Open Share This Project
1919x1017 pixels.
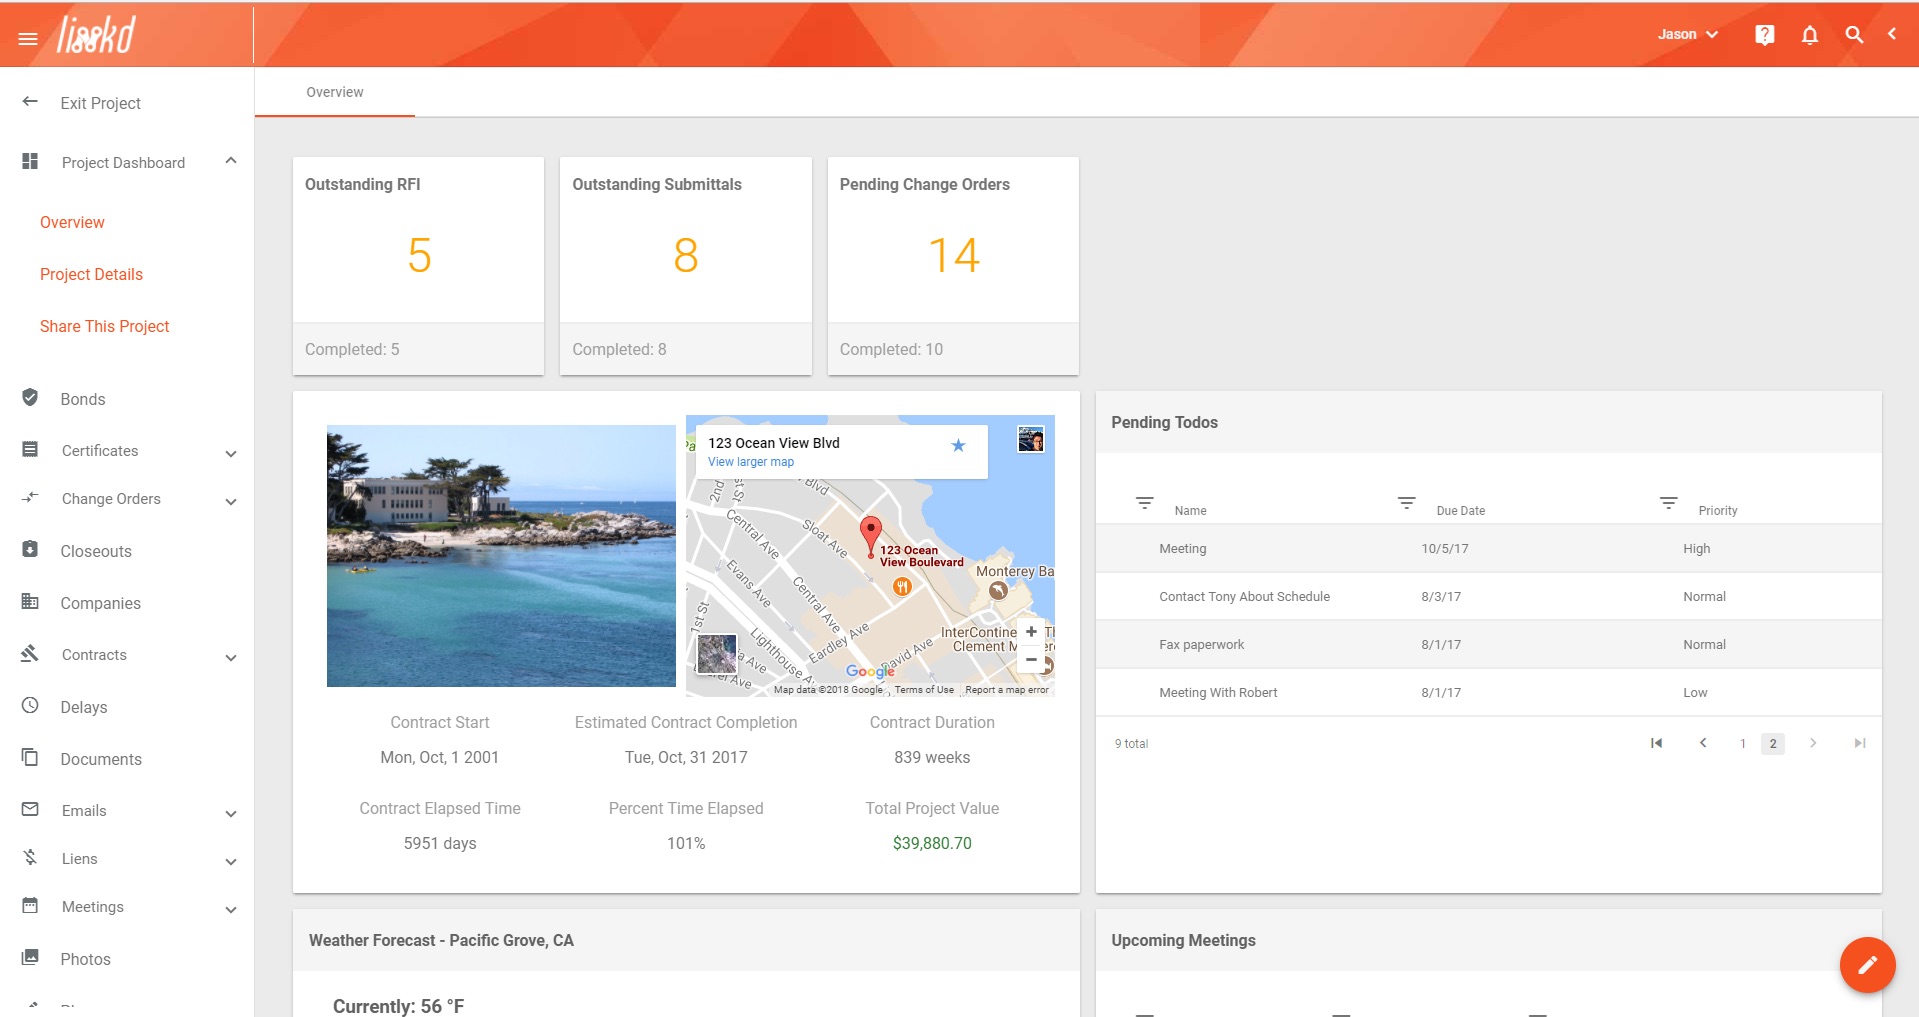[x=105, y=326]
